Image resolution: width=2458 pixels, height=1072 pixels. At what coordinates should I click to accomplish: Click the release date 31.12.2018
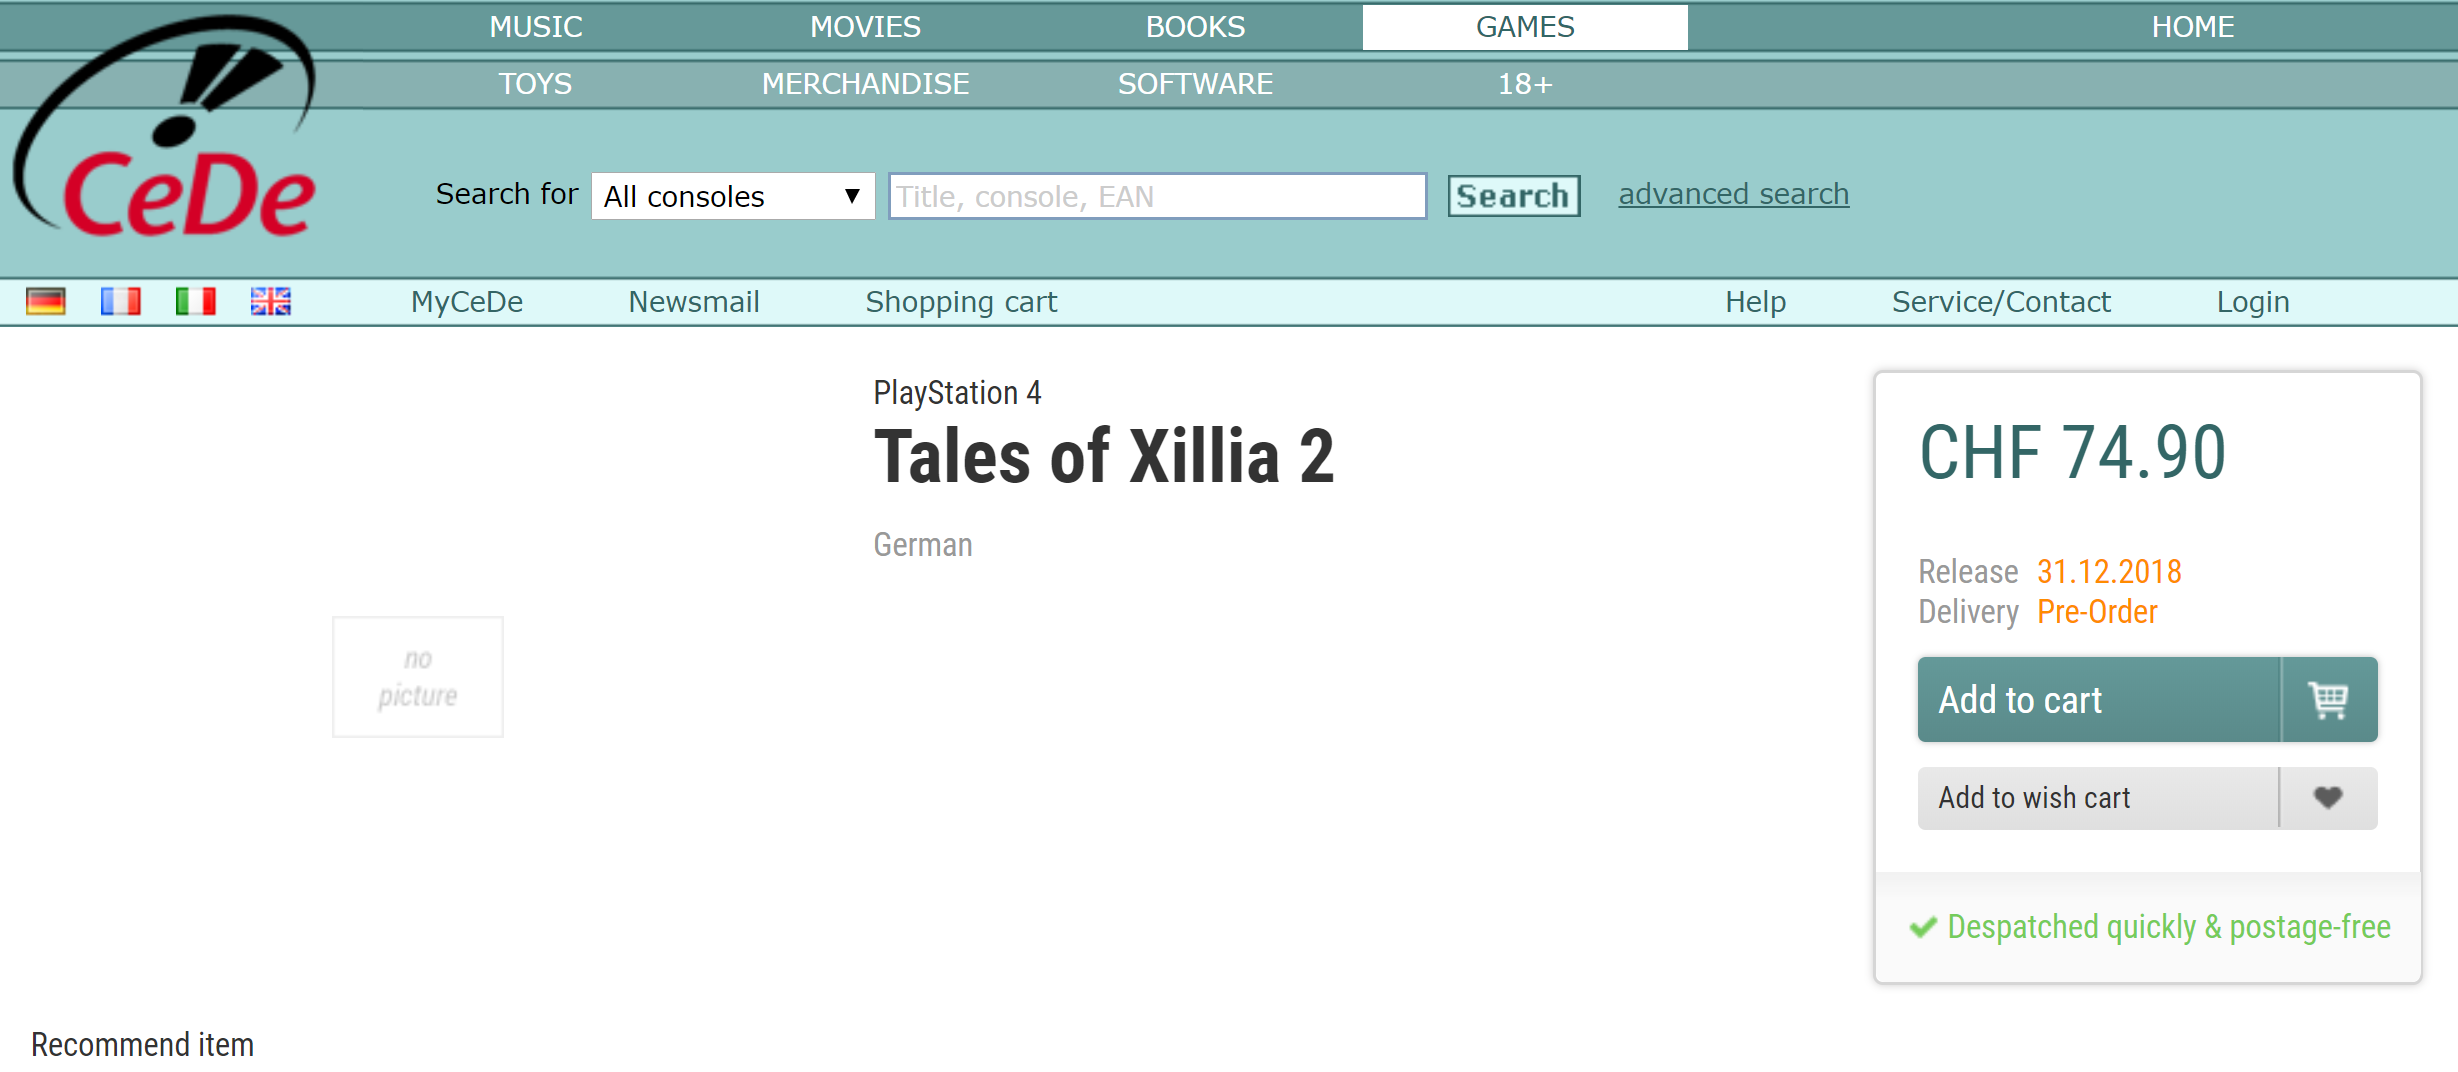pyautogui.click(x=2109, y=572)
